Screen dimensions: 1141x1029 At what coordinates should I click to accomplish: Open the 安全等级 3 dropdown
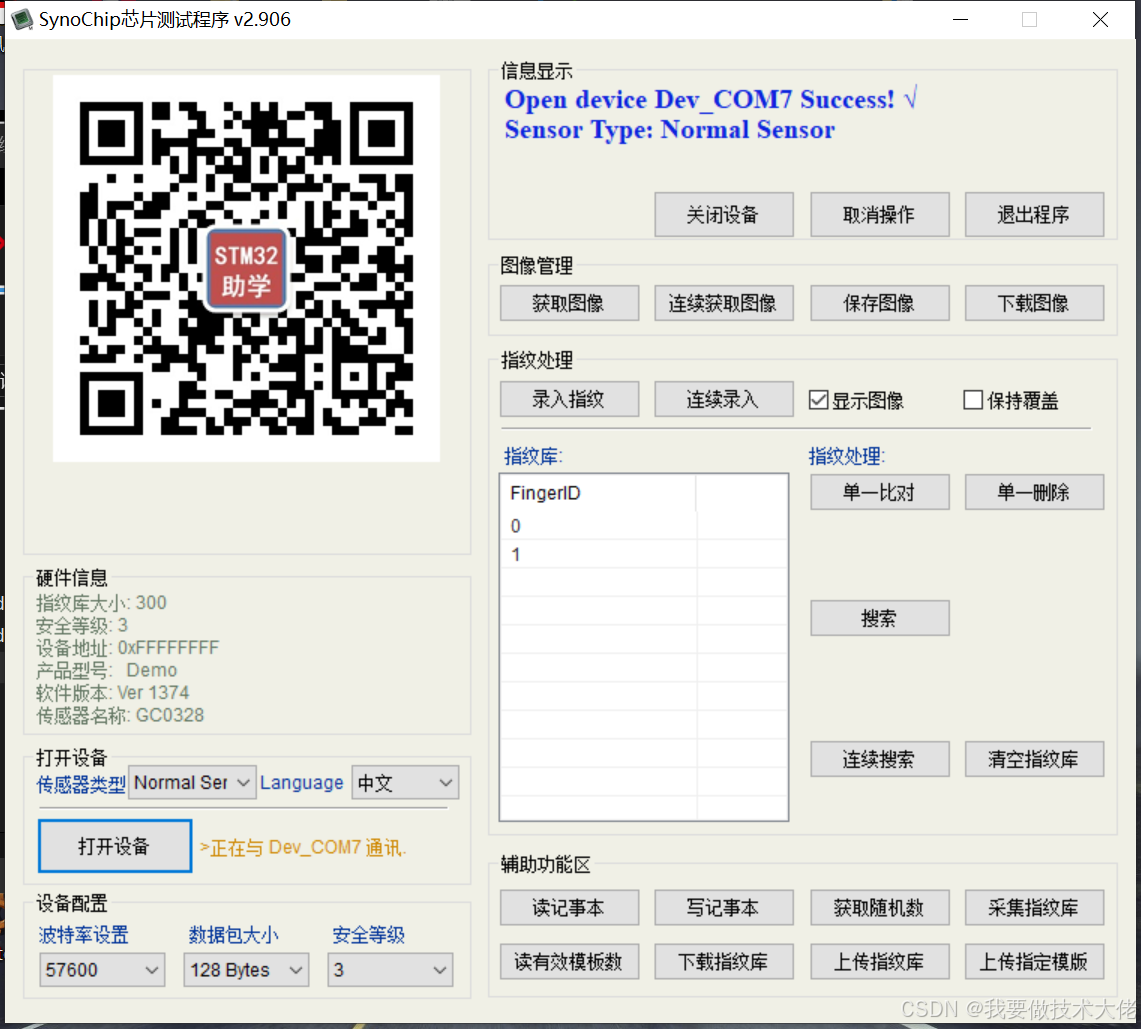[390, 969]
